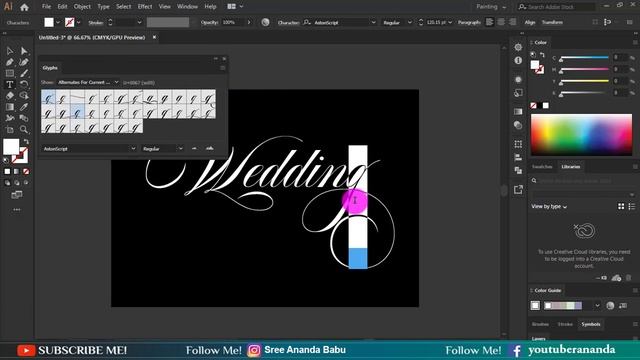Screen dimensions: 640x360
Task: Select the Rectangle tool
Action: [9, 73]
